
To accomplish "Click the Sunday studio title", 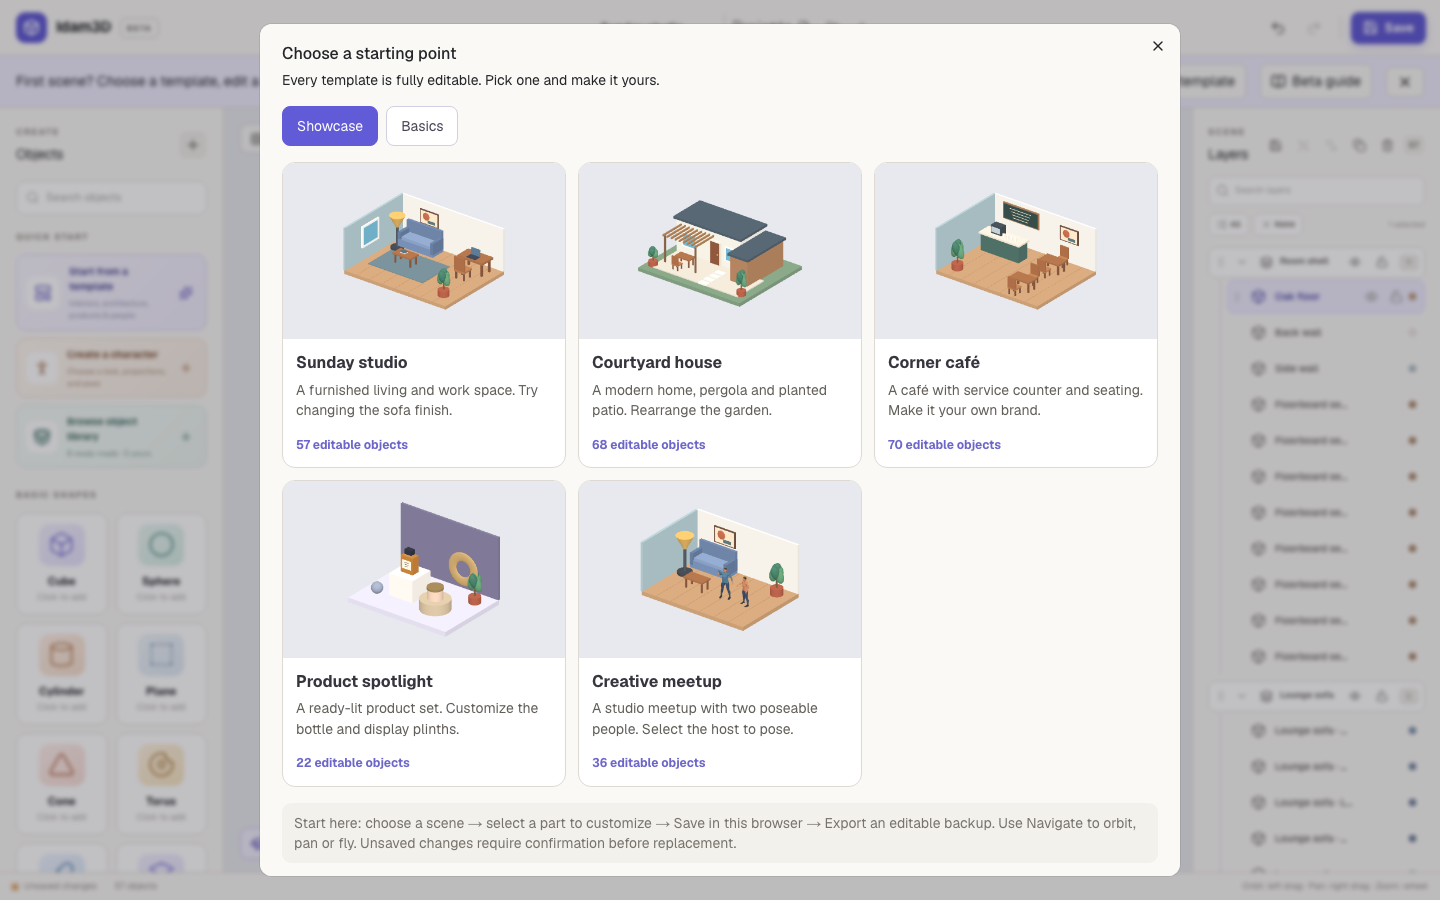I will tap(352, 362).
